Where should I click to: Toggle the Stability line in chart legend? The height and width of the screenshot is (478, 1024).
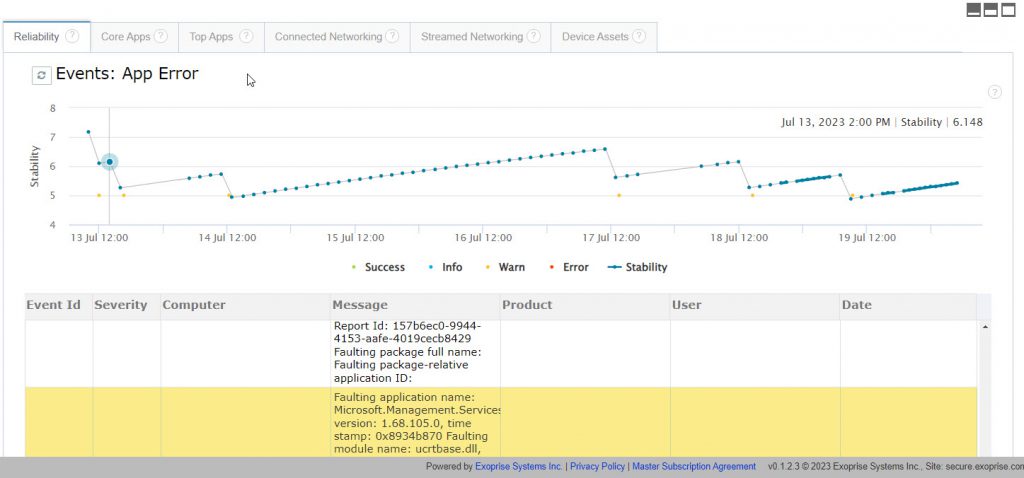[x=637, y=267]
